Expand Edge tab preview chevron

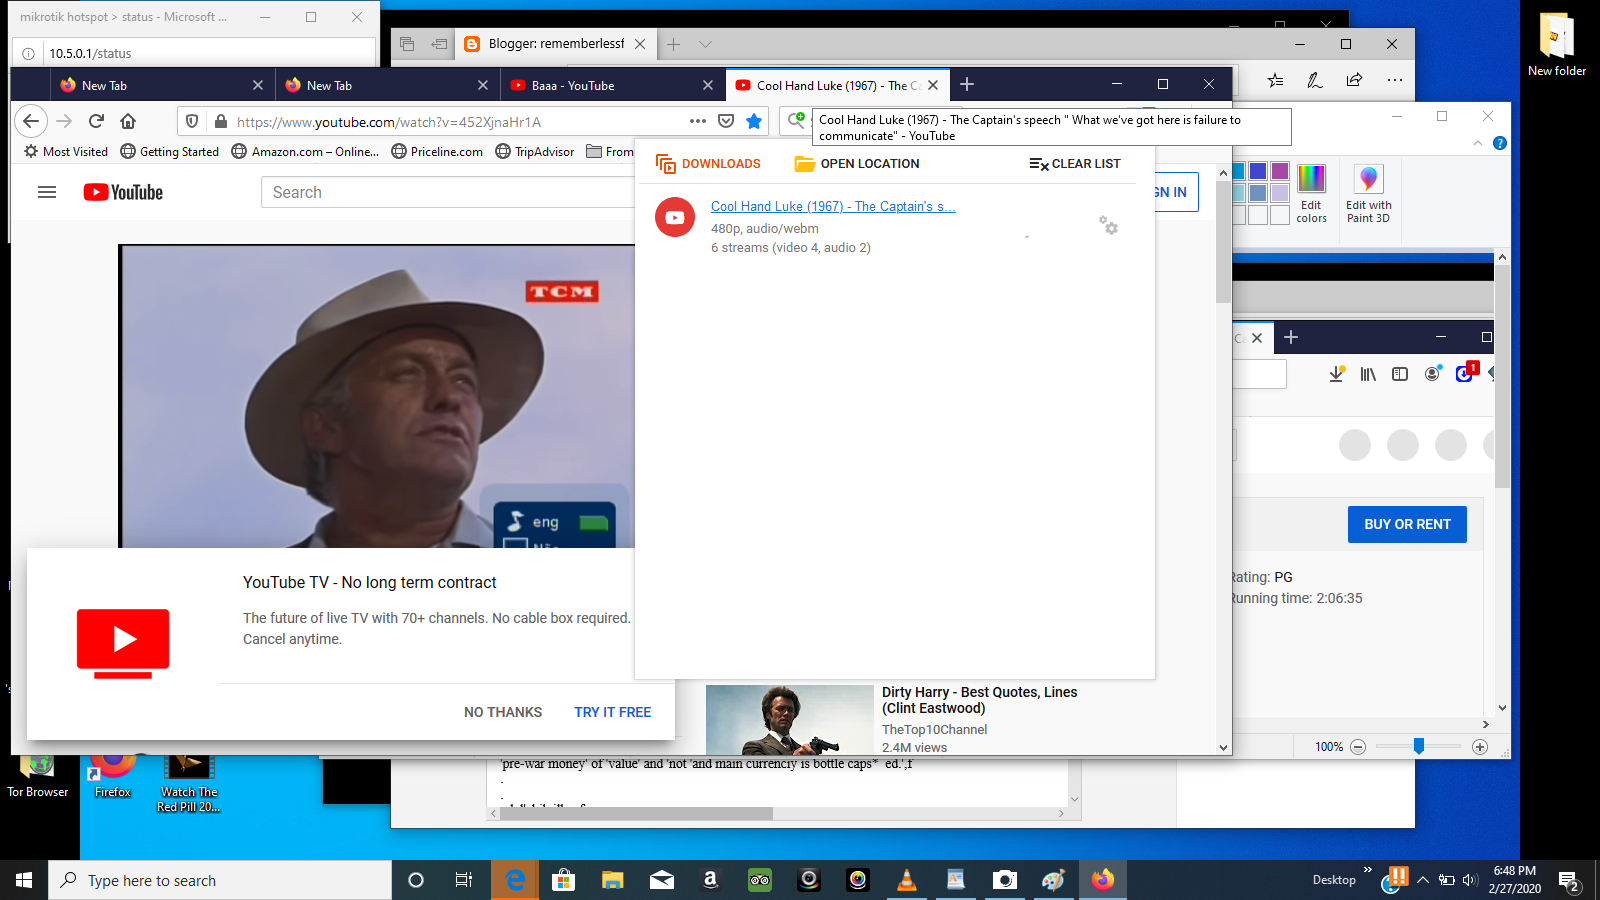705,44
